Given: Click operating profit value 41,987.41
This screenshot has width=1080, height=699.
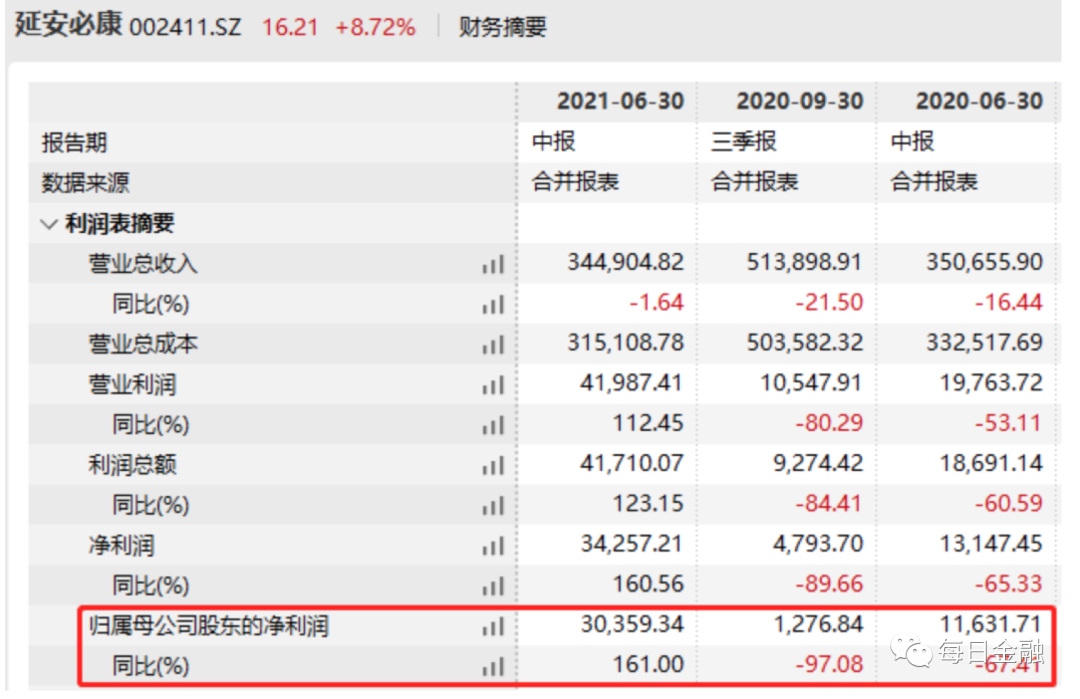Looking at the screenshot, I should point(632,383).
